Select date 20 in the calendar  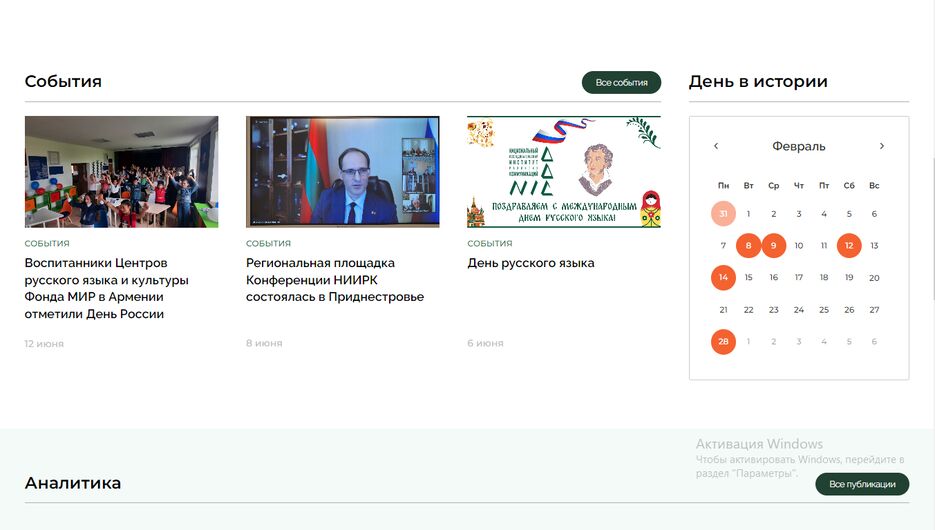pyautogui.click(x=874, y=278)
